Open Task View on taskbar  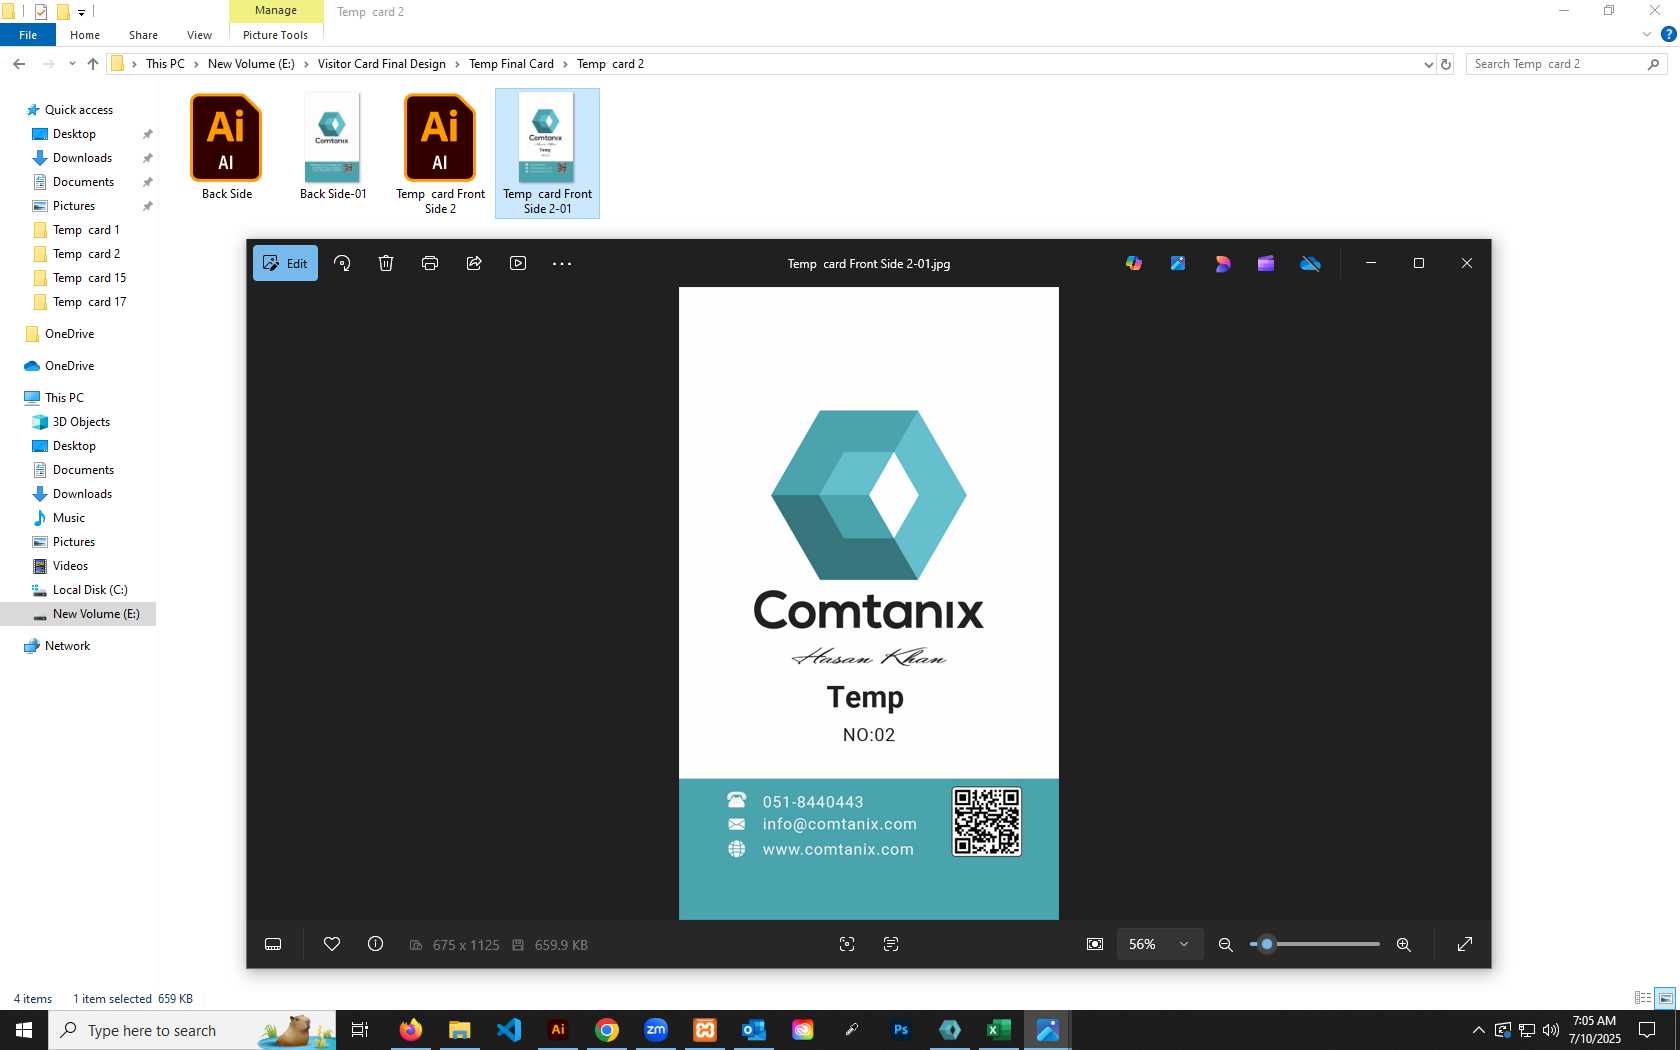point(360,1030)
